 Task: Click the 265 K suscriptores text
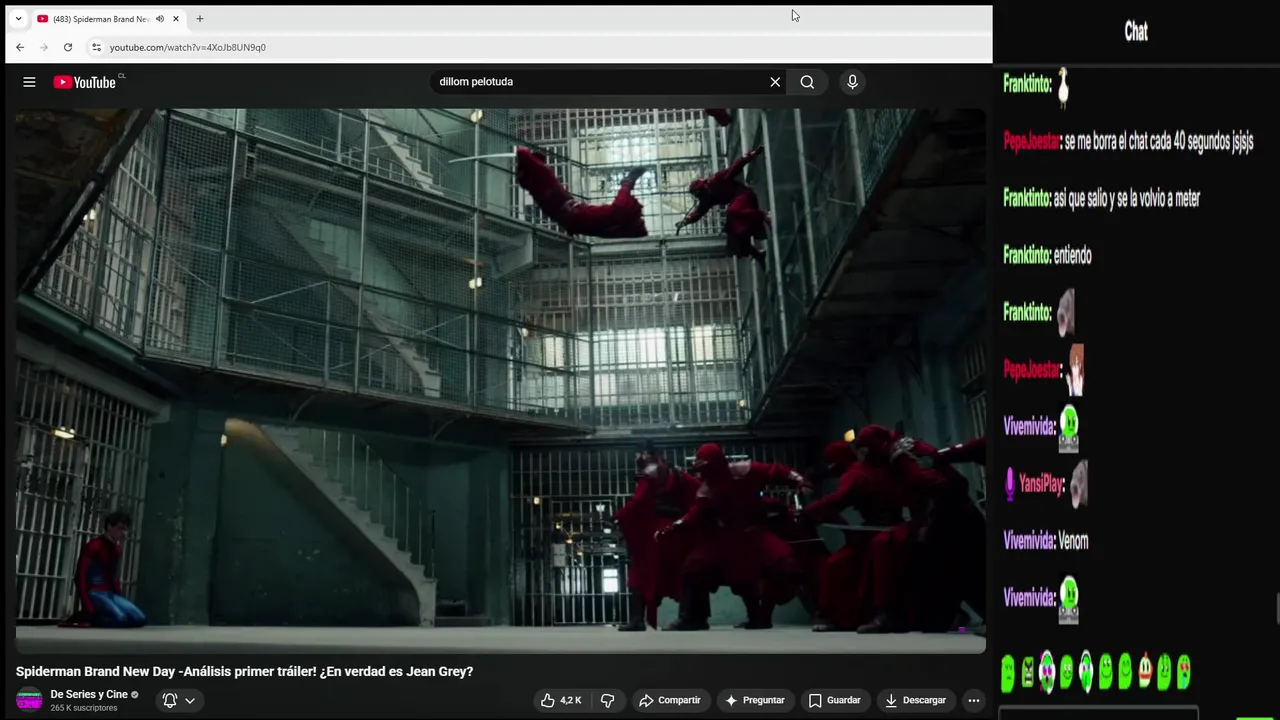point(84,708)
